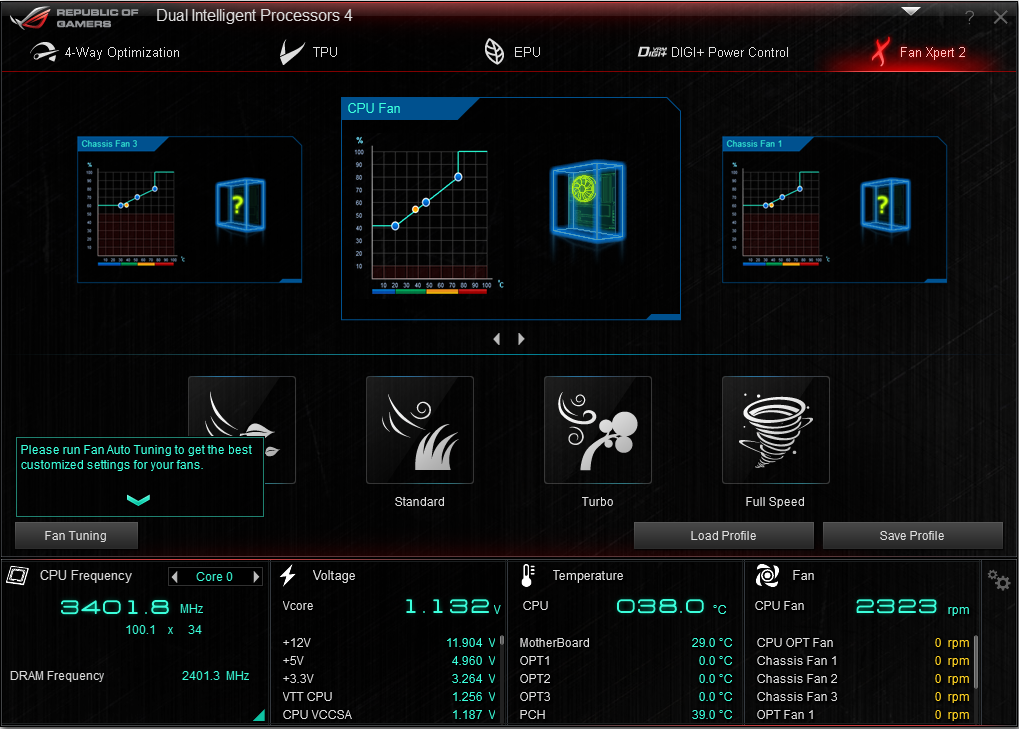Click the Chassis Fan 1 unknown-case icon

pos(881,205)
